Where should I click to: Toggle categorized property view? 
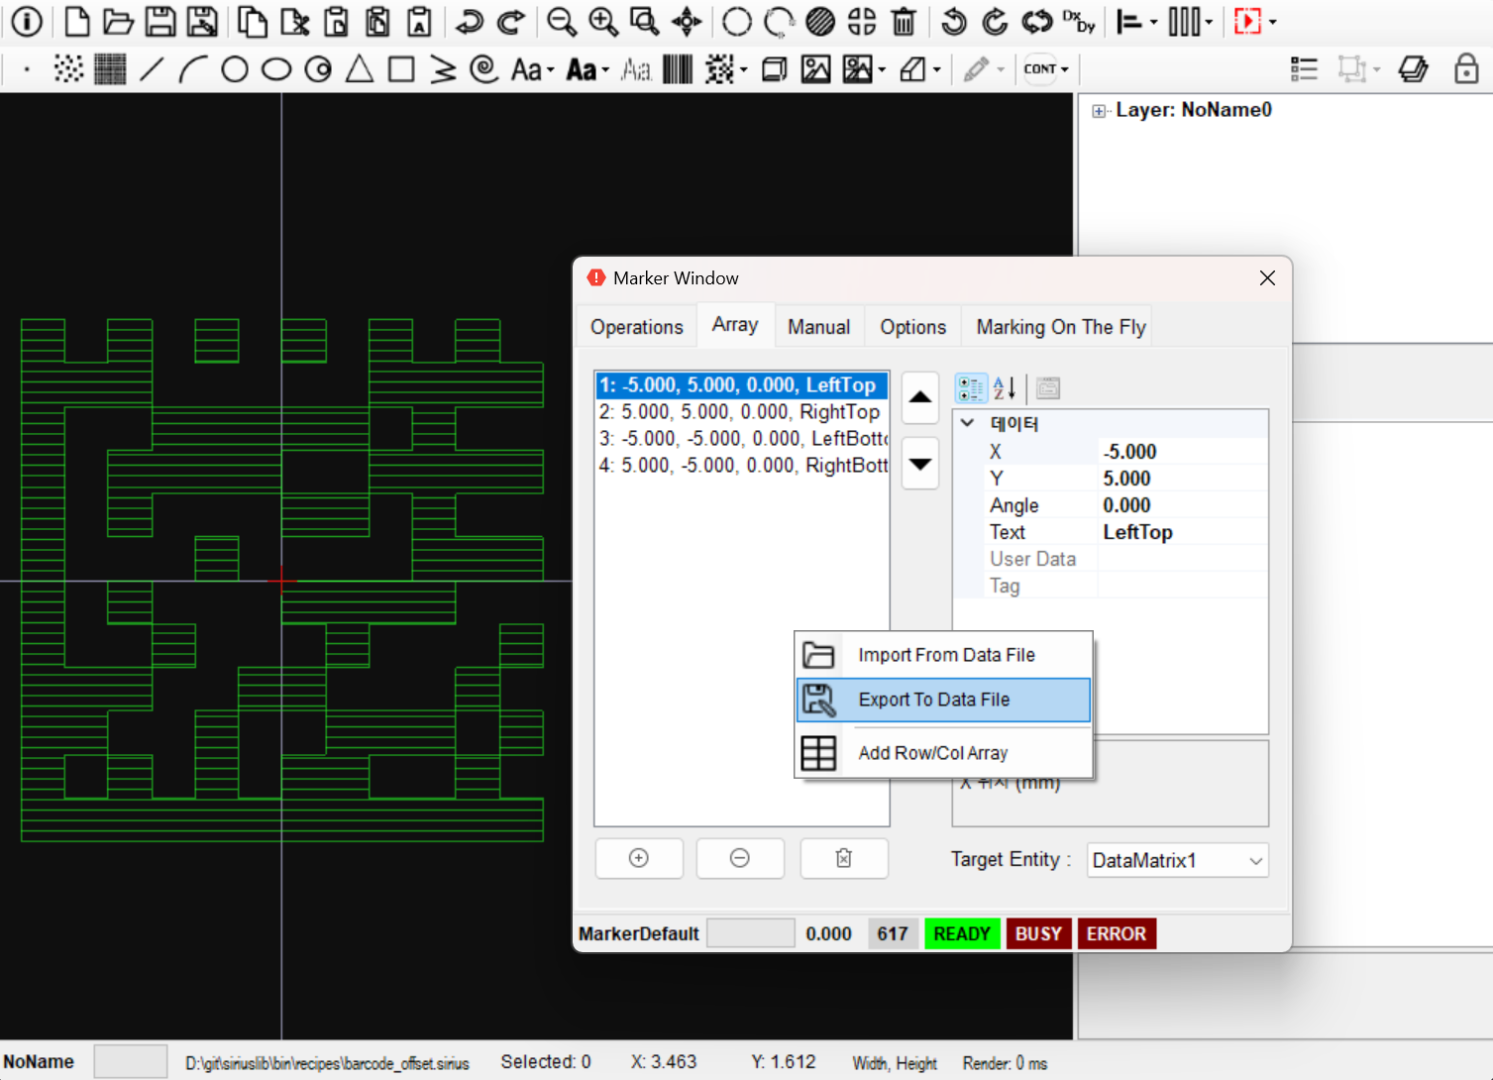point(970,388)
